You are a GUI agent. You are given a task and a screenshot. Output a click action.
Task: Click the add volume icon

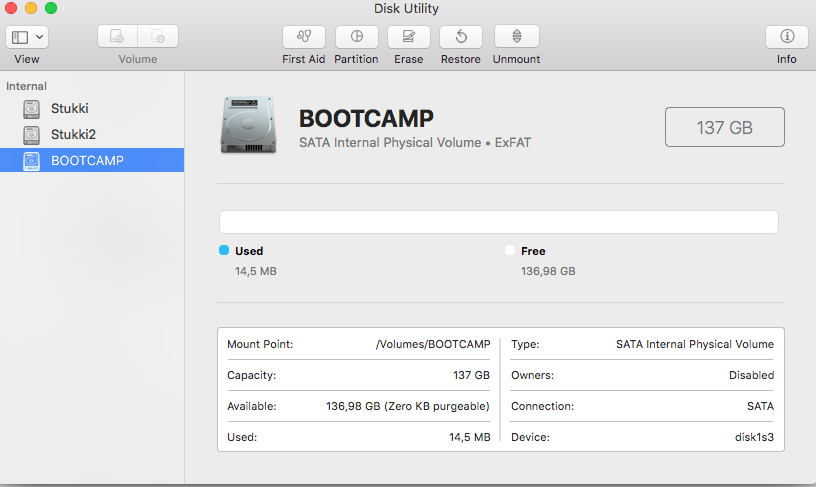(x=118, y=37)
